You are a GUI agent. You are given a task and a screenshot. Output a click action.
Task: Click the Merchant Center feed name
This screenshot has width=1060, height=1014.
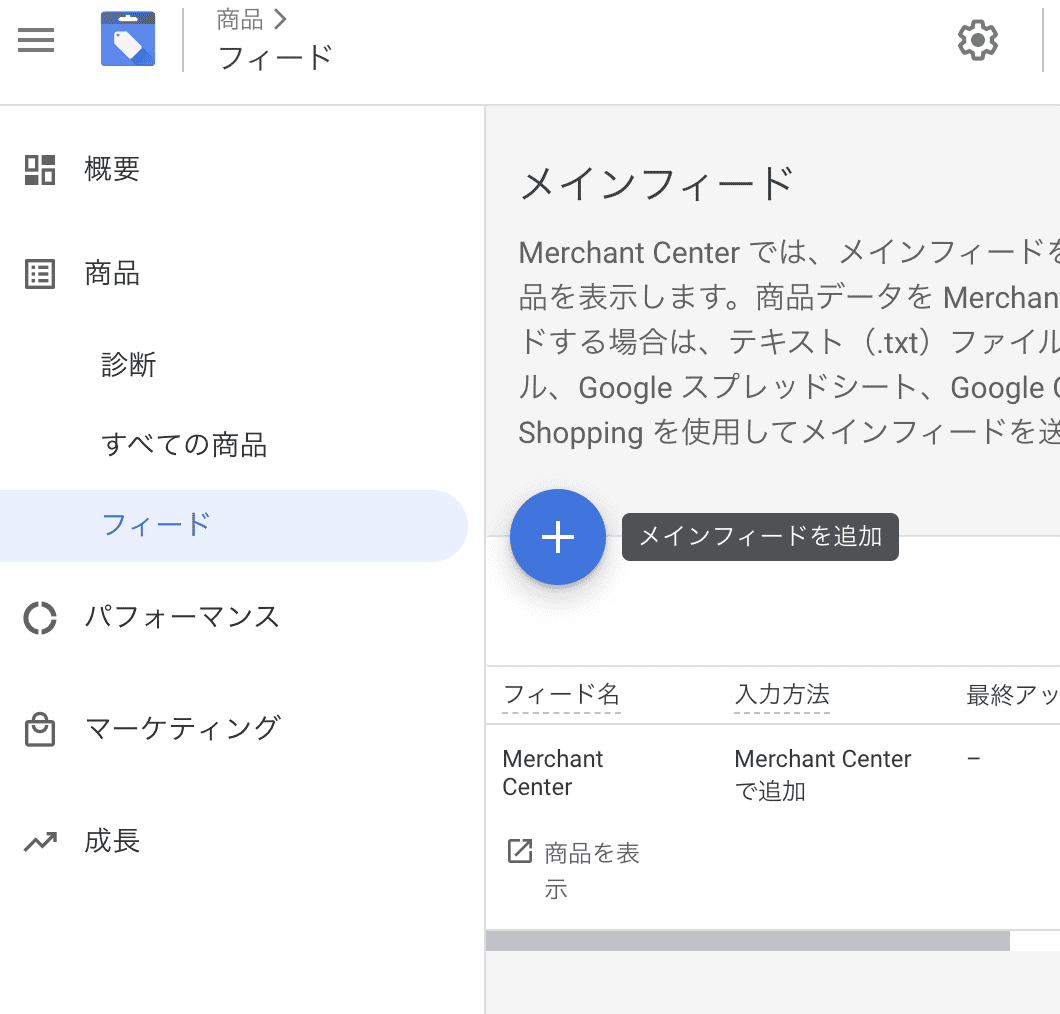[552, 773]
